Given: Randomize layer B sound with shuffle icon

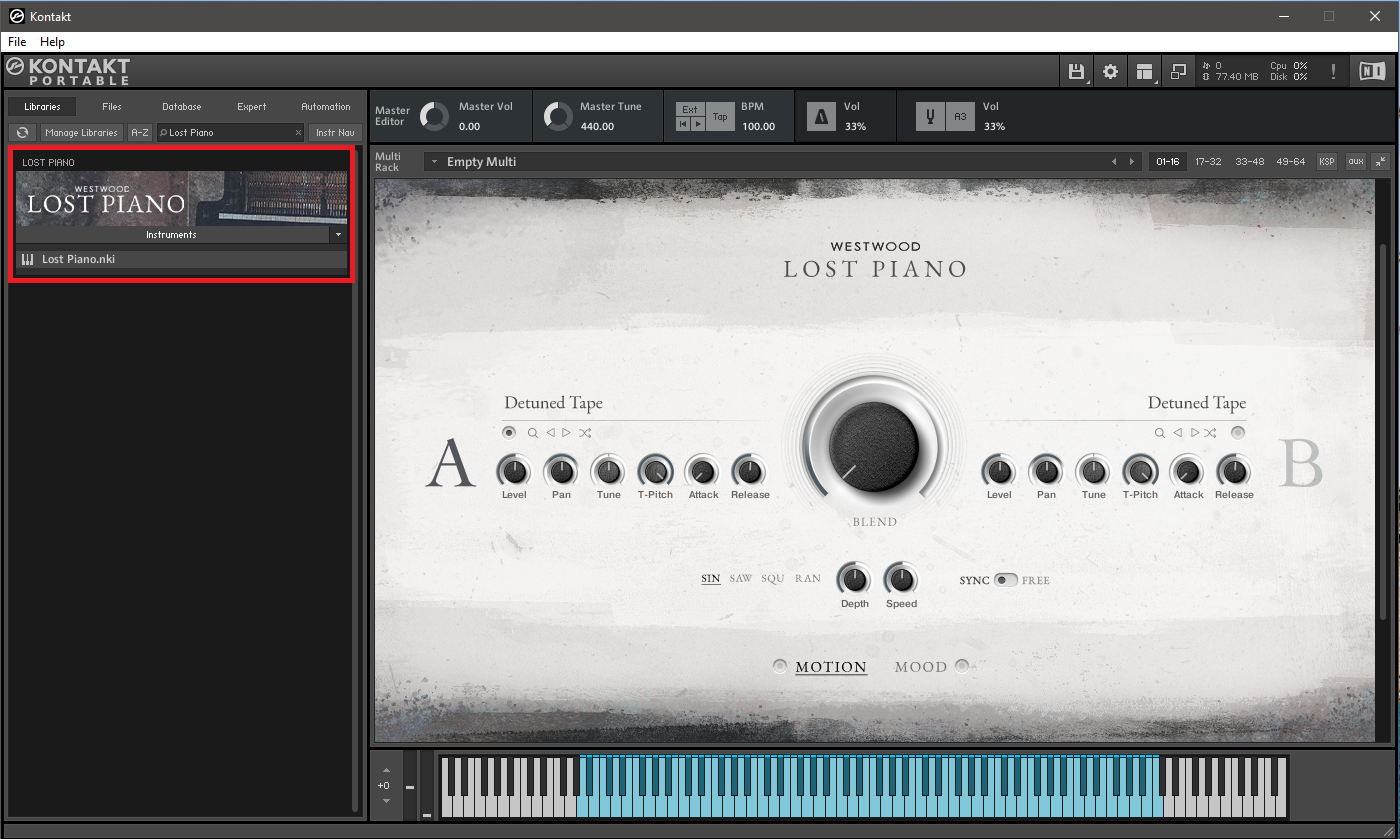Looking at the screenshot, I should point(1210,433).
